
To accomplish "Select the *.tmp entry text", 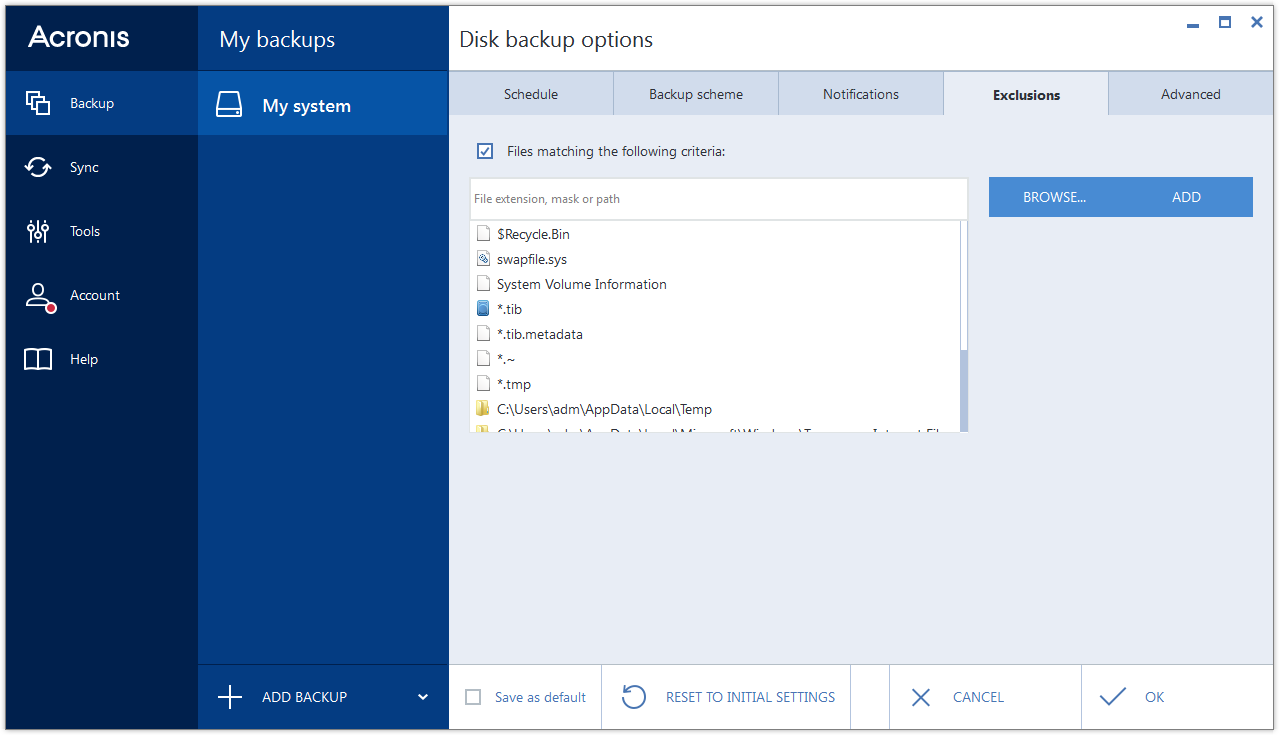I will pos(514,384).
